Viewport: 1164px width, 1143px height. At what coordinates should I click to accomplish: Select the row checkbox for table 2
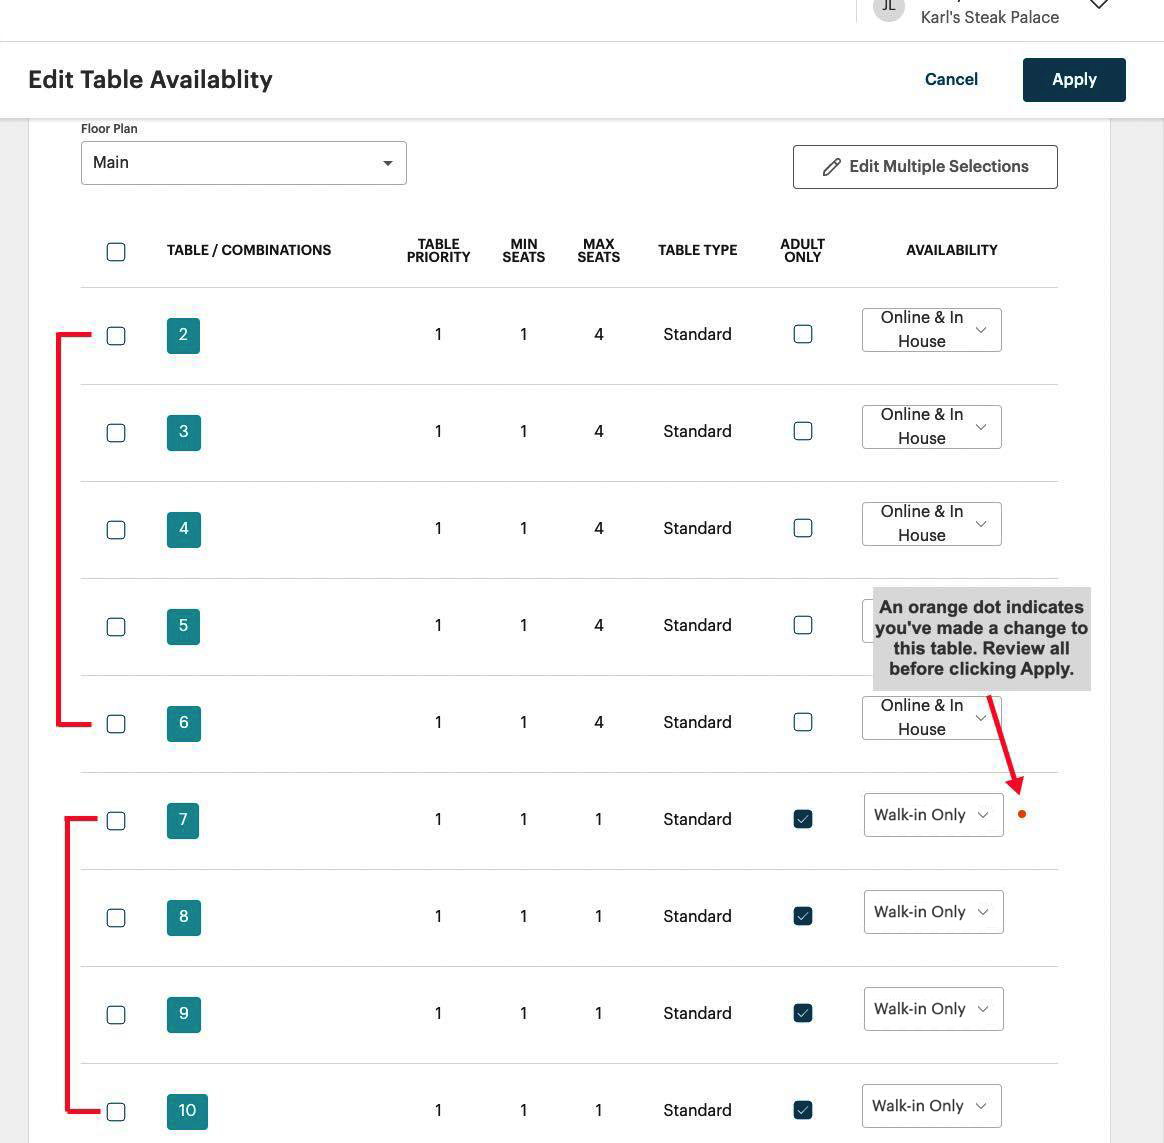[x=116, y=335]
